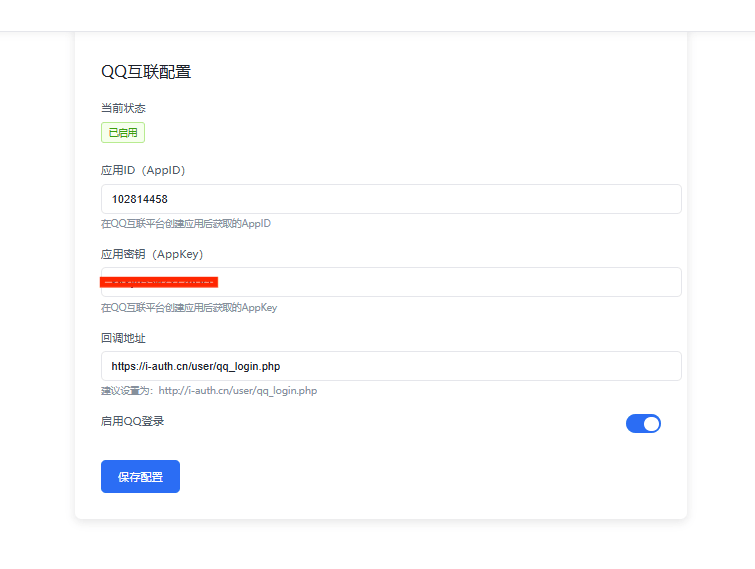Focus the 应用ID (AppID) input field

point(420,199)
